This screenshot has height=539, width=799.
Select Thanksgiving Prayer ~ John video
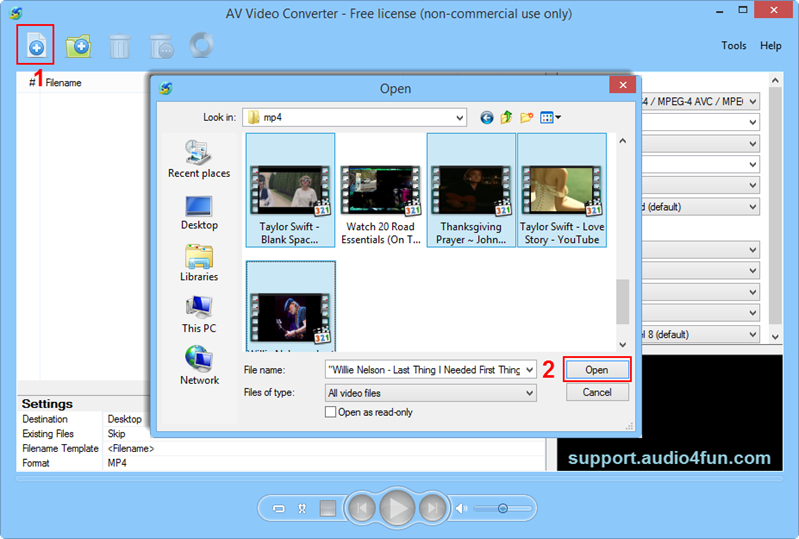(x=471, y=190)
